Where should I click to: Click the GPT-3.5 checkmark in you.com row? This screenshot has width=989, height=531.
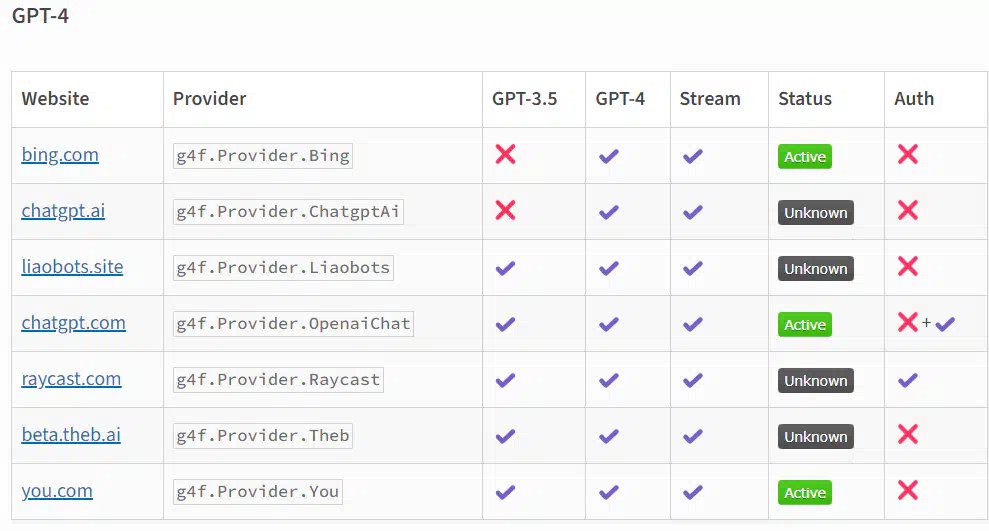pos(505,492)
